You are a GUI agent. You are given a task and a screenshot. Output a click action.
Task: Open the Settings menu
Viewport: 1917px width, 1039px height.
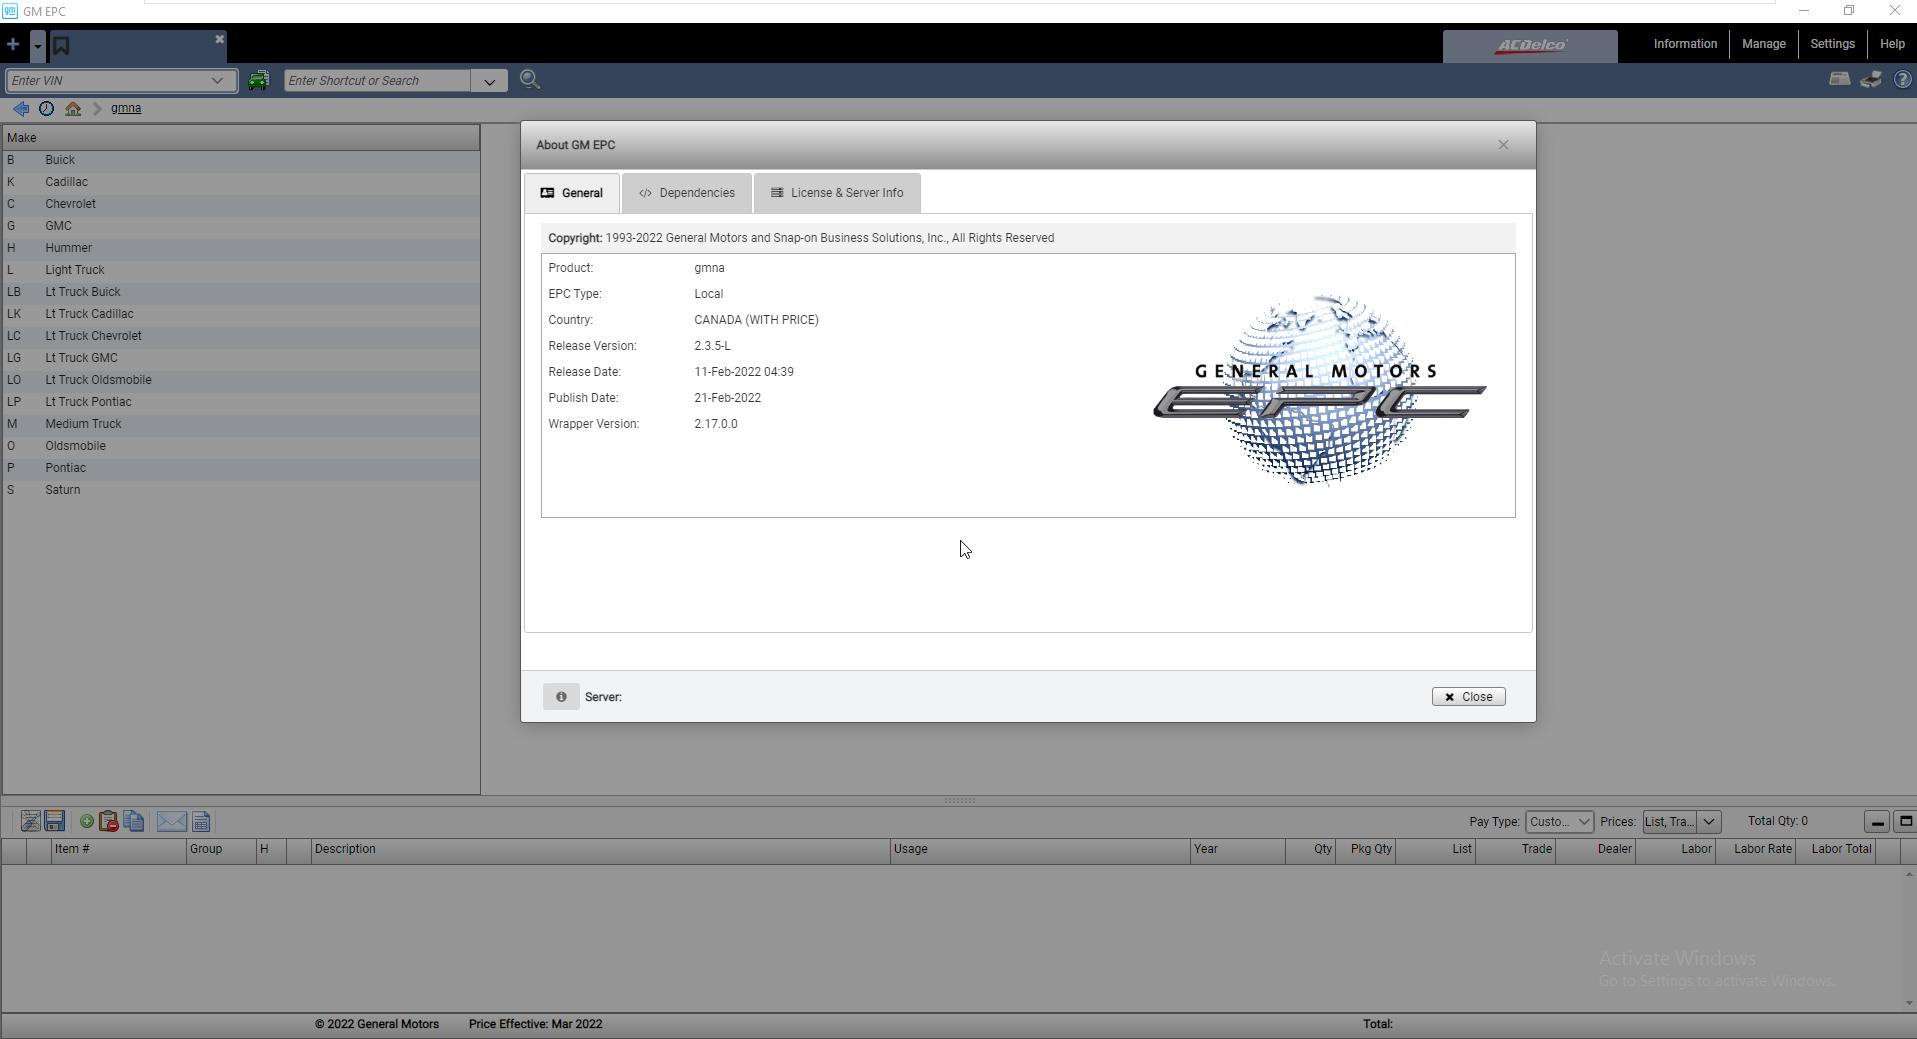pyautogui.click(x=1832, y=44)
